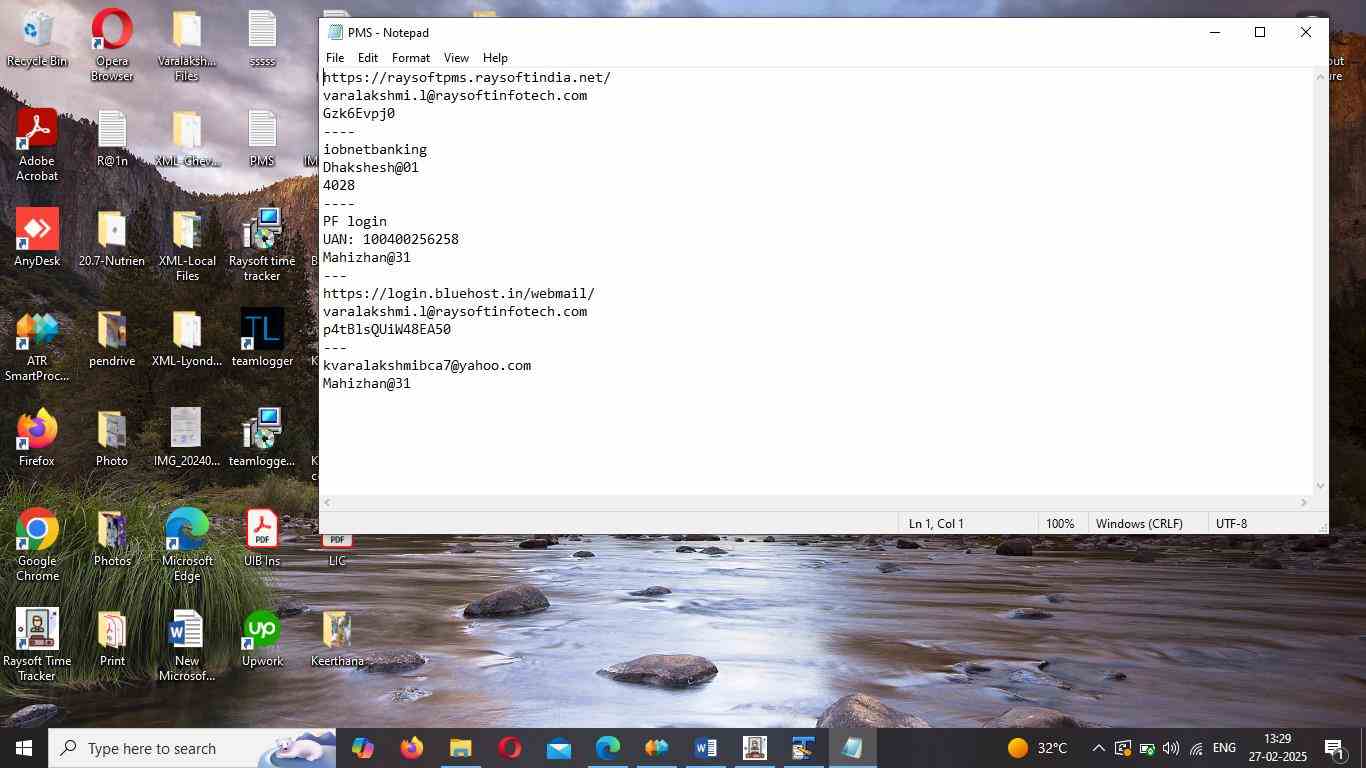1366x768 pixels.
Task: Open Copilot from the taskbar
Action: coord(363,748)
